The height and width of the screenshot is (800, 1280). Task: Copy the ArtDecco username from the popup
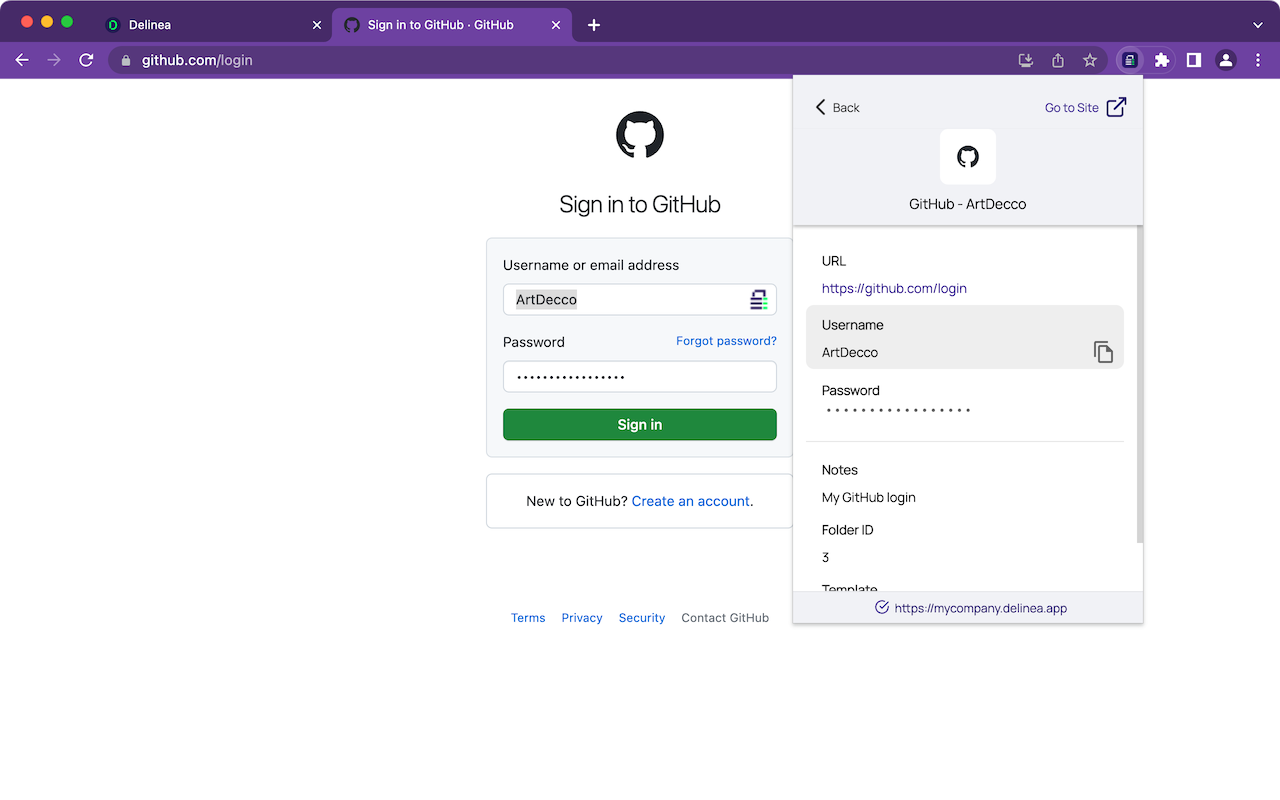[1103, 352]
